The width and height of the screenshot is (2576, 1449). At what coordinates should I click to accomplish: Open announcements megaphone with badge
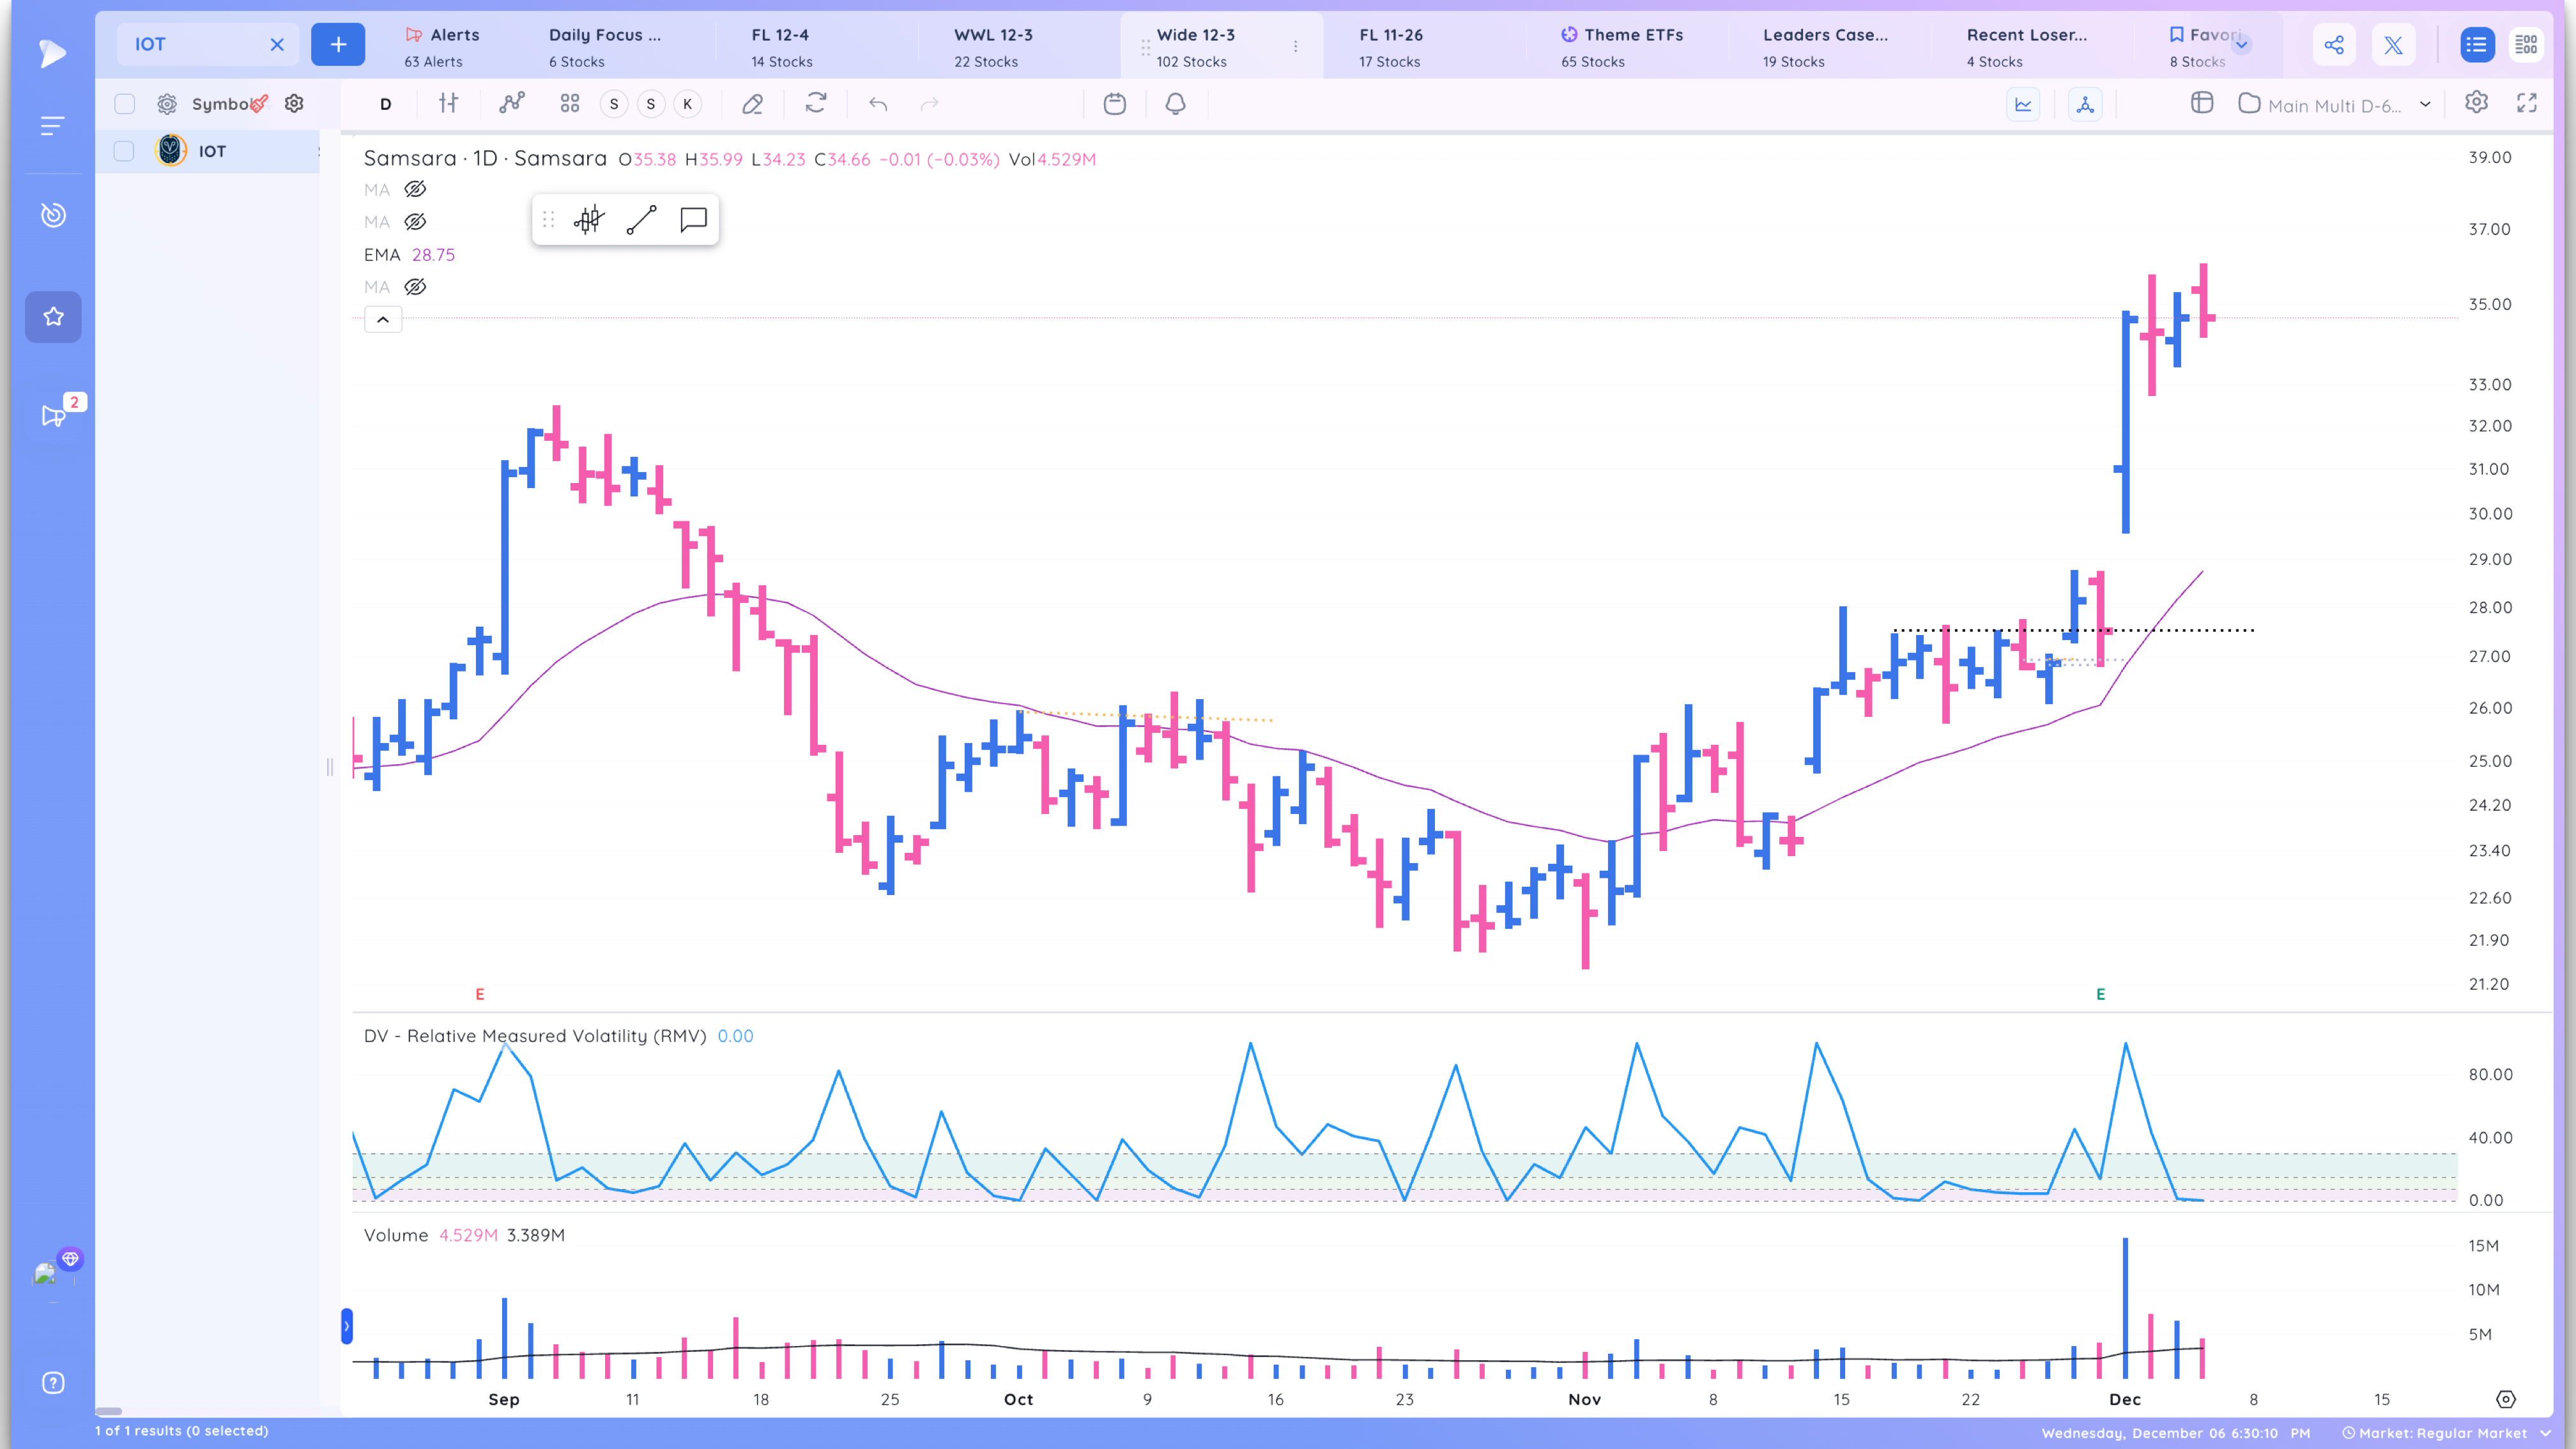53,415
